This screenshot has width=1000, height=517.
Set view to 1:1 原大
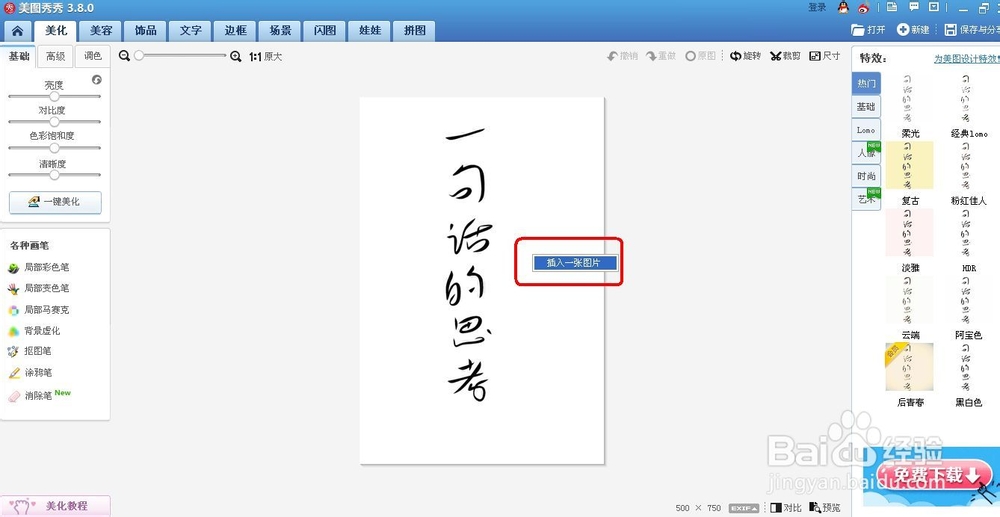[x=265, y=57]
